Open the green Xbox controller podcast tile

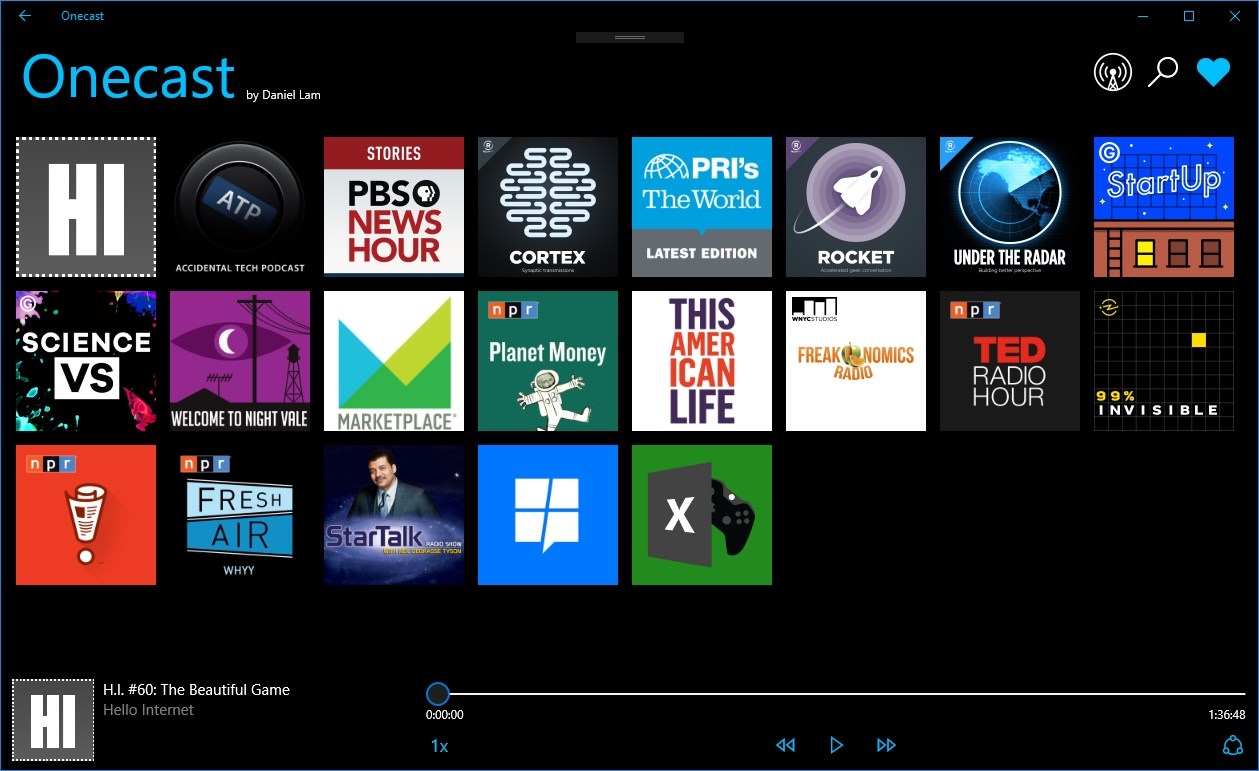click(702, 515)
